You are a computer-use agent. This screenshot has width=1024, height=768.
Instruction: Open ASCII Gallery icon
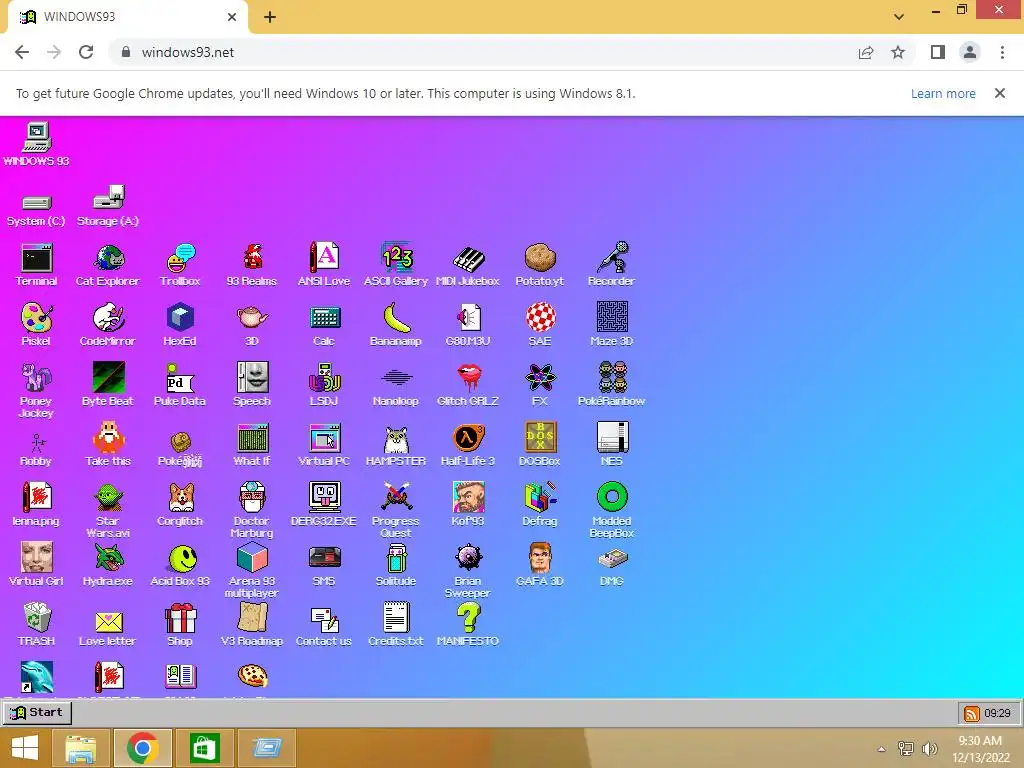(x=396, y=264)
